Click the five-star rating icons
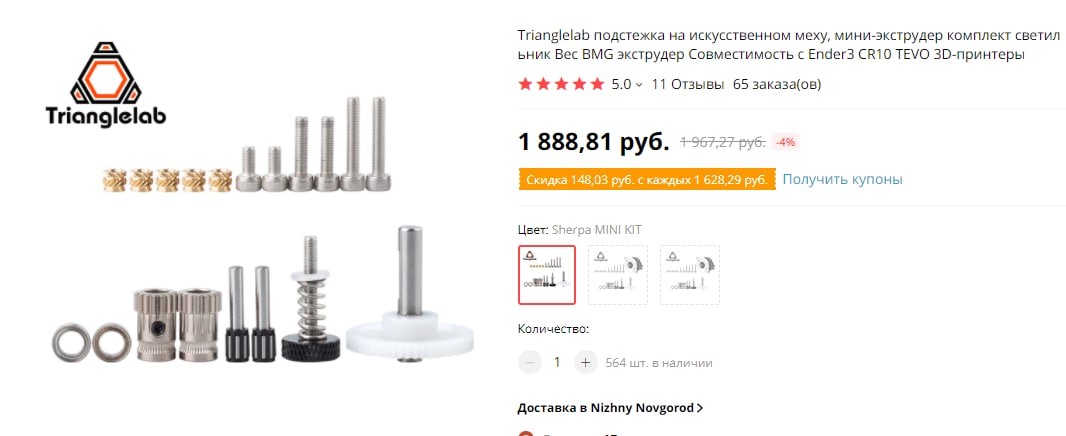Image resolution: width=1066 pixels, height=436 pixels. point(561,84)
